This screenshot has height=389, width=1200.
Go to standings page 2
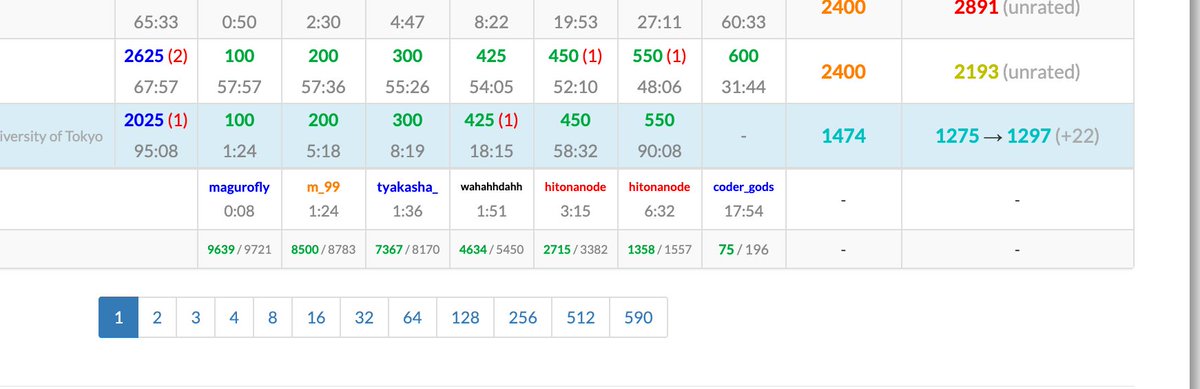[x=157, y=318]
